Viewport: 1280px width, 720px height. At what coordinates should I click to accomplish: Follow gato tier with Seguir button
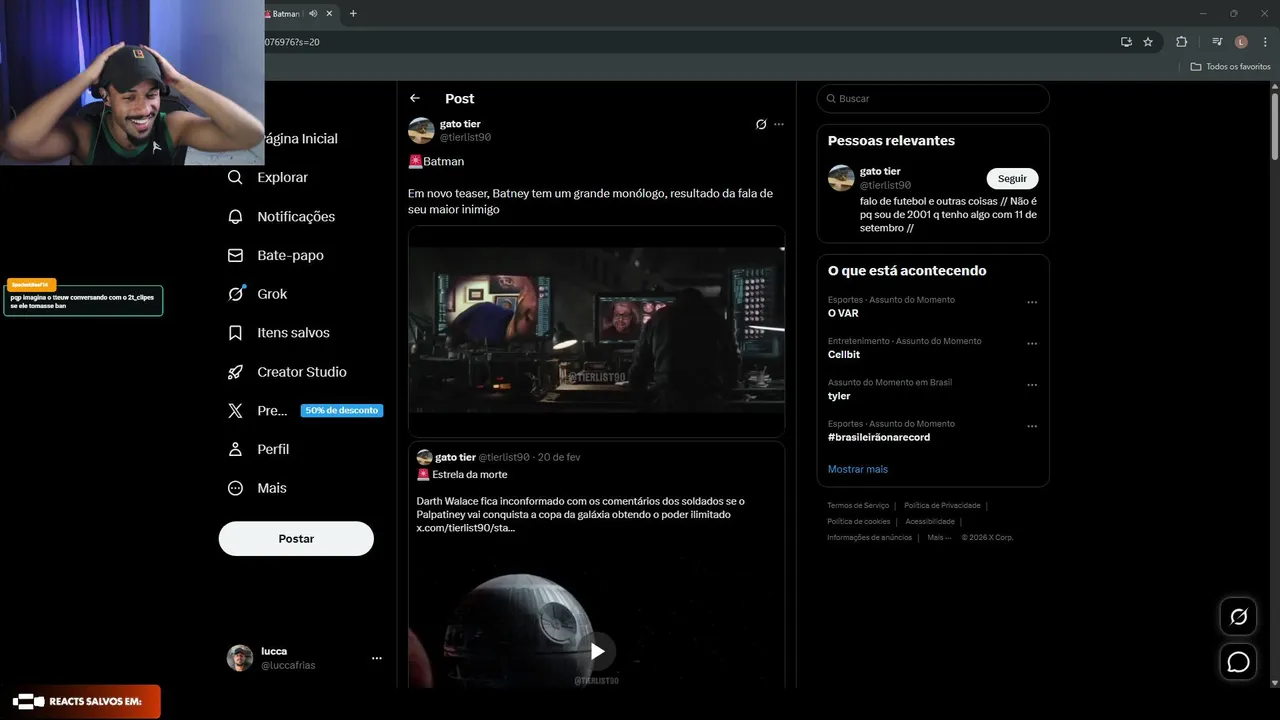click(x=1012, y=178)
